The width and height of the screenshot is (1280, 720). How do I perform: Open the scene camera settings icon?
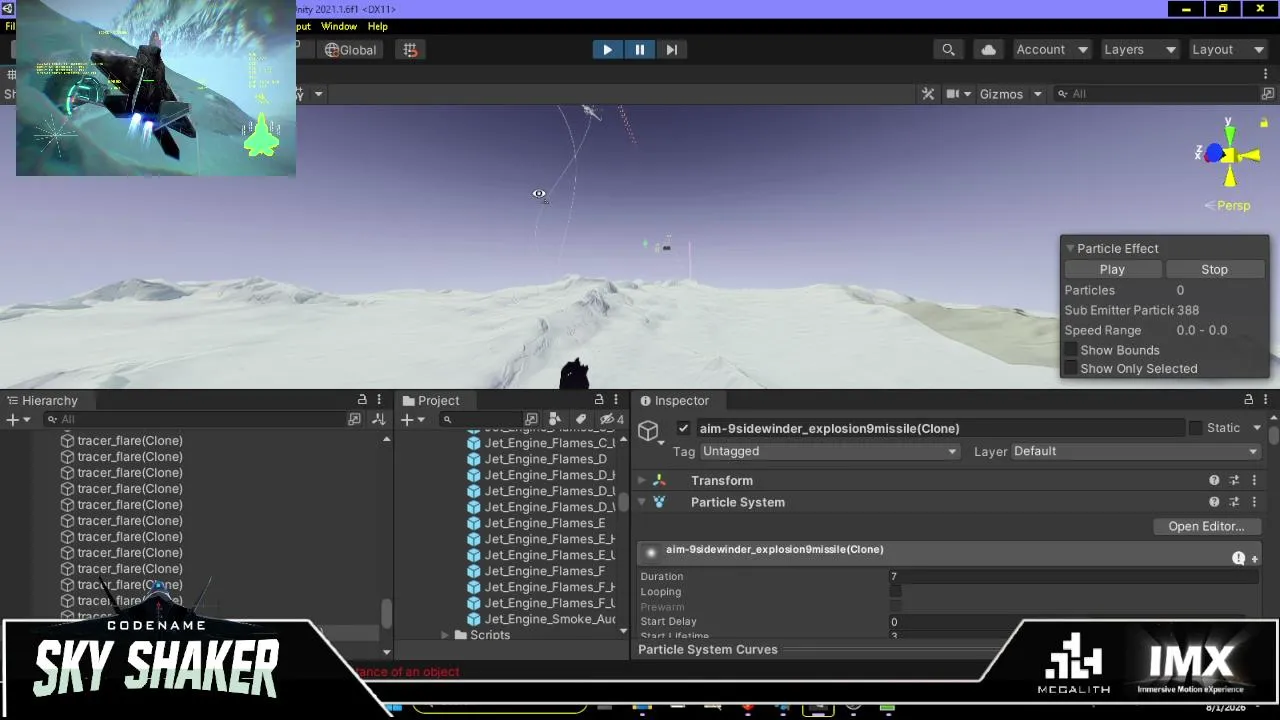coord(953,94)
